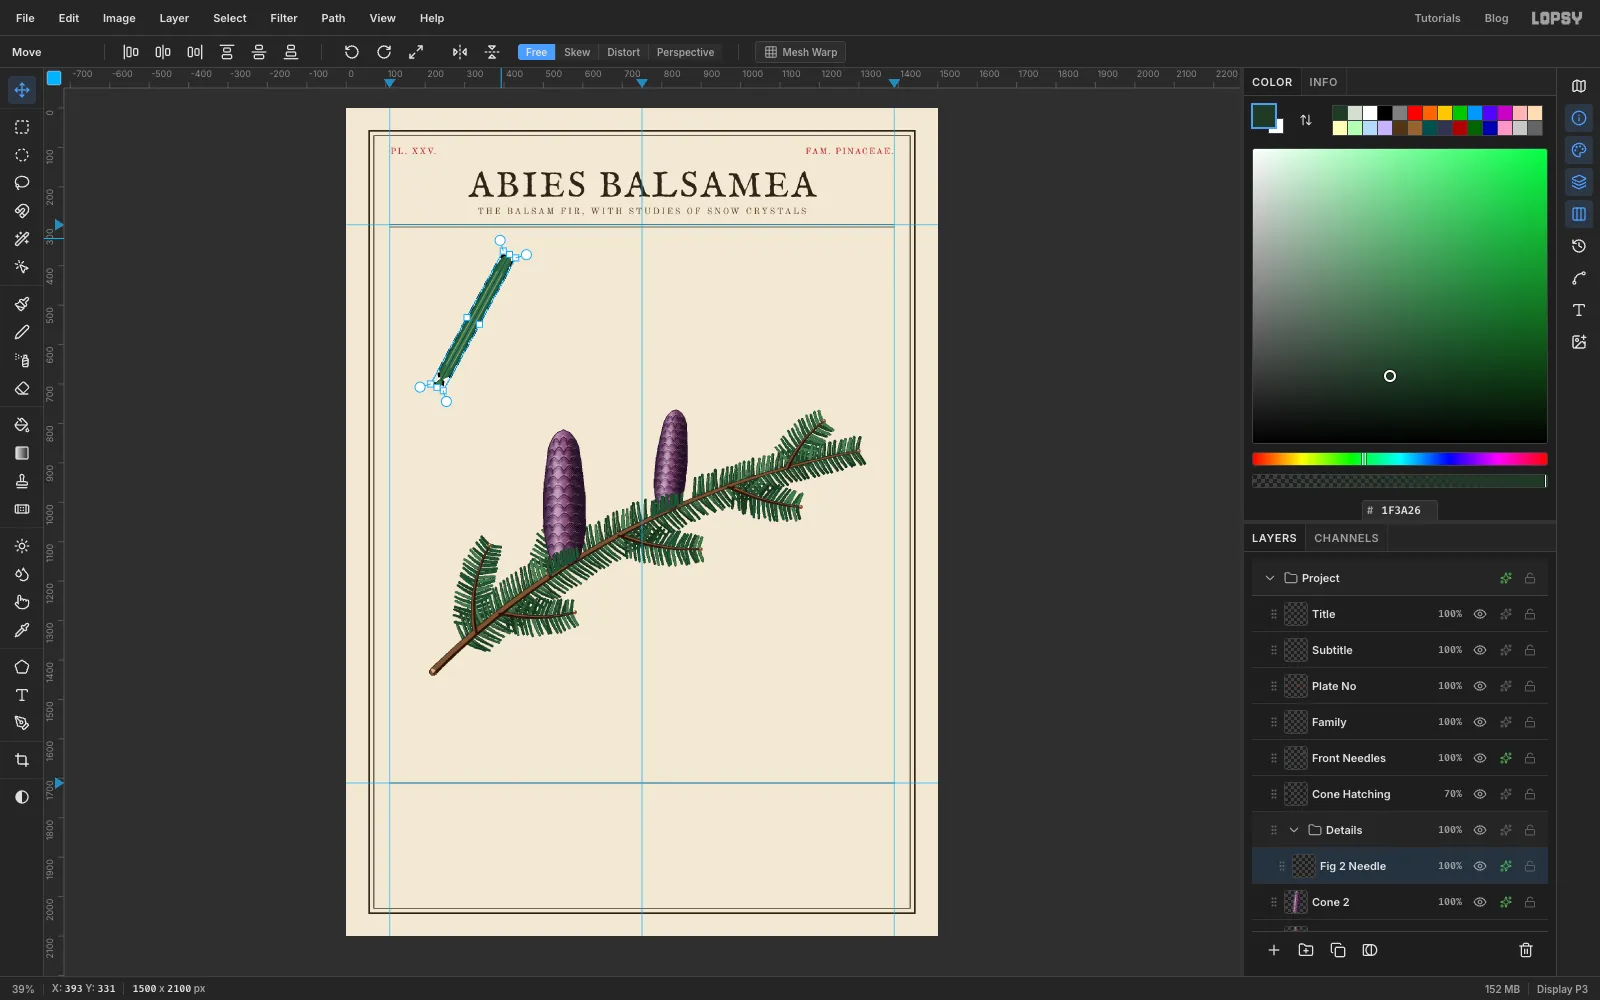Image resolution: width=1600 pixels, height=1000 pixels.
Task: Collapse the Details group
Action: [x=1294, y=830]
